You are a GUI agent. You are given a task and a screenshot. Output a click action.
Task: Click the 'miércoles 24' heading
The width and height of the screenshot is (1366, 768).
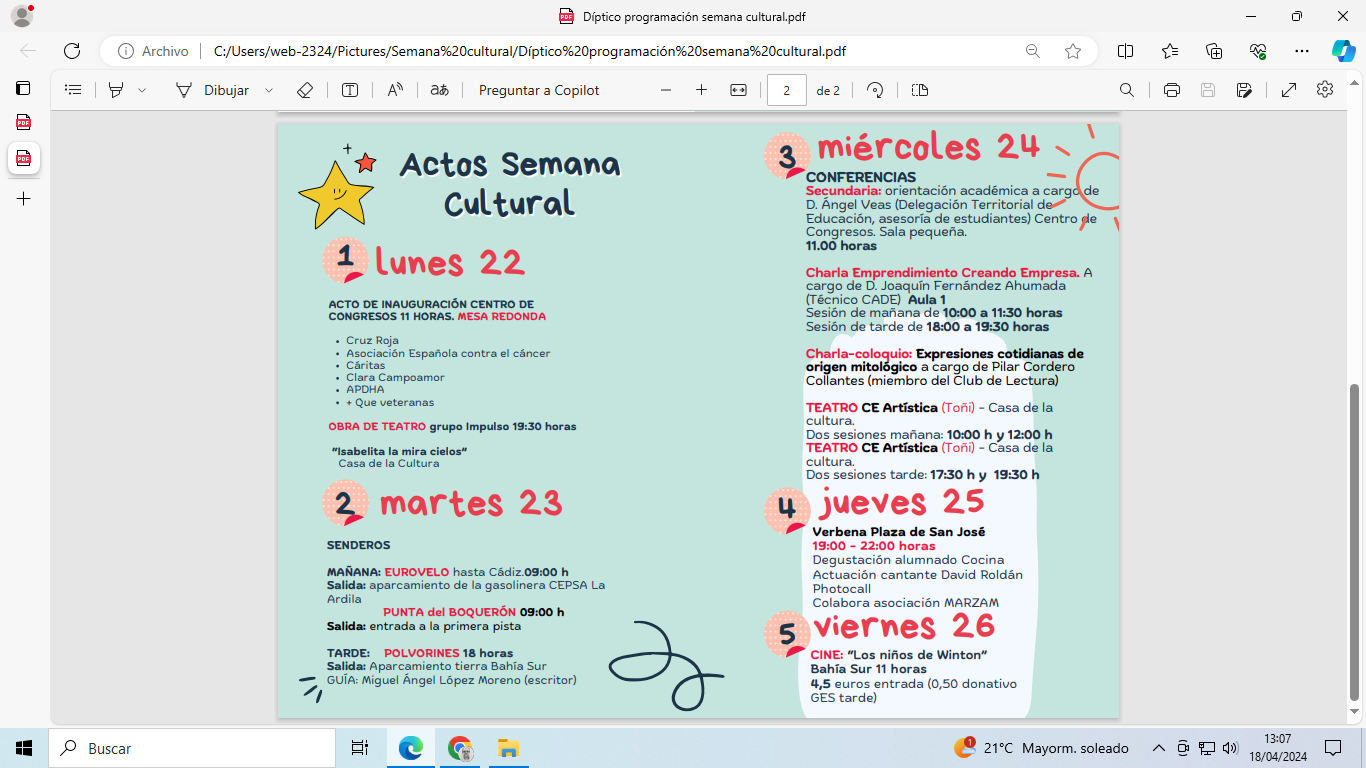tap(929, 147)
